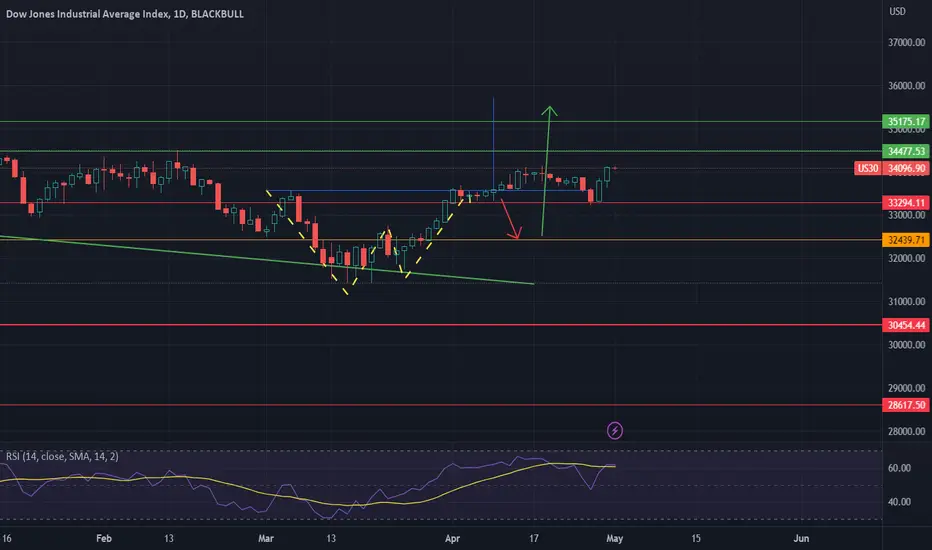Click the 34477.53 green price label
This screenshot has height=550, width=932.
(x=906, y=151)
